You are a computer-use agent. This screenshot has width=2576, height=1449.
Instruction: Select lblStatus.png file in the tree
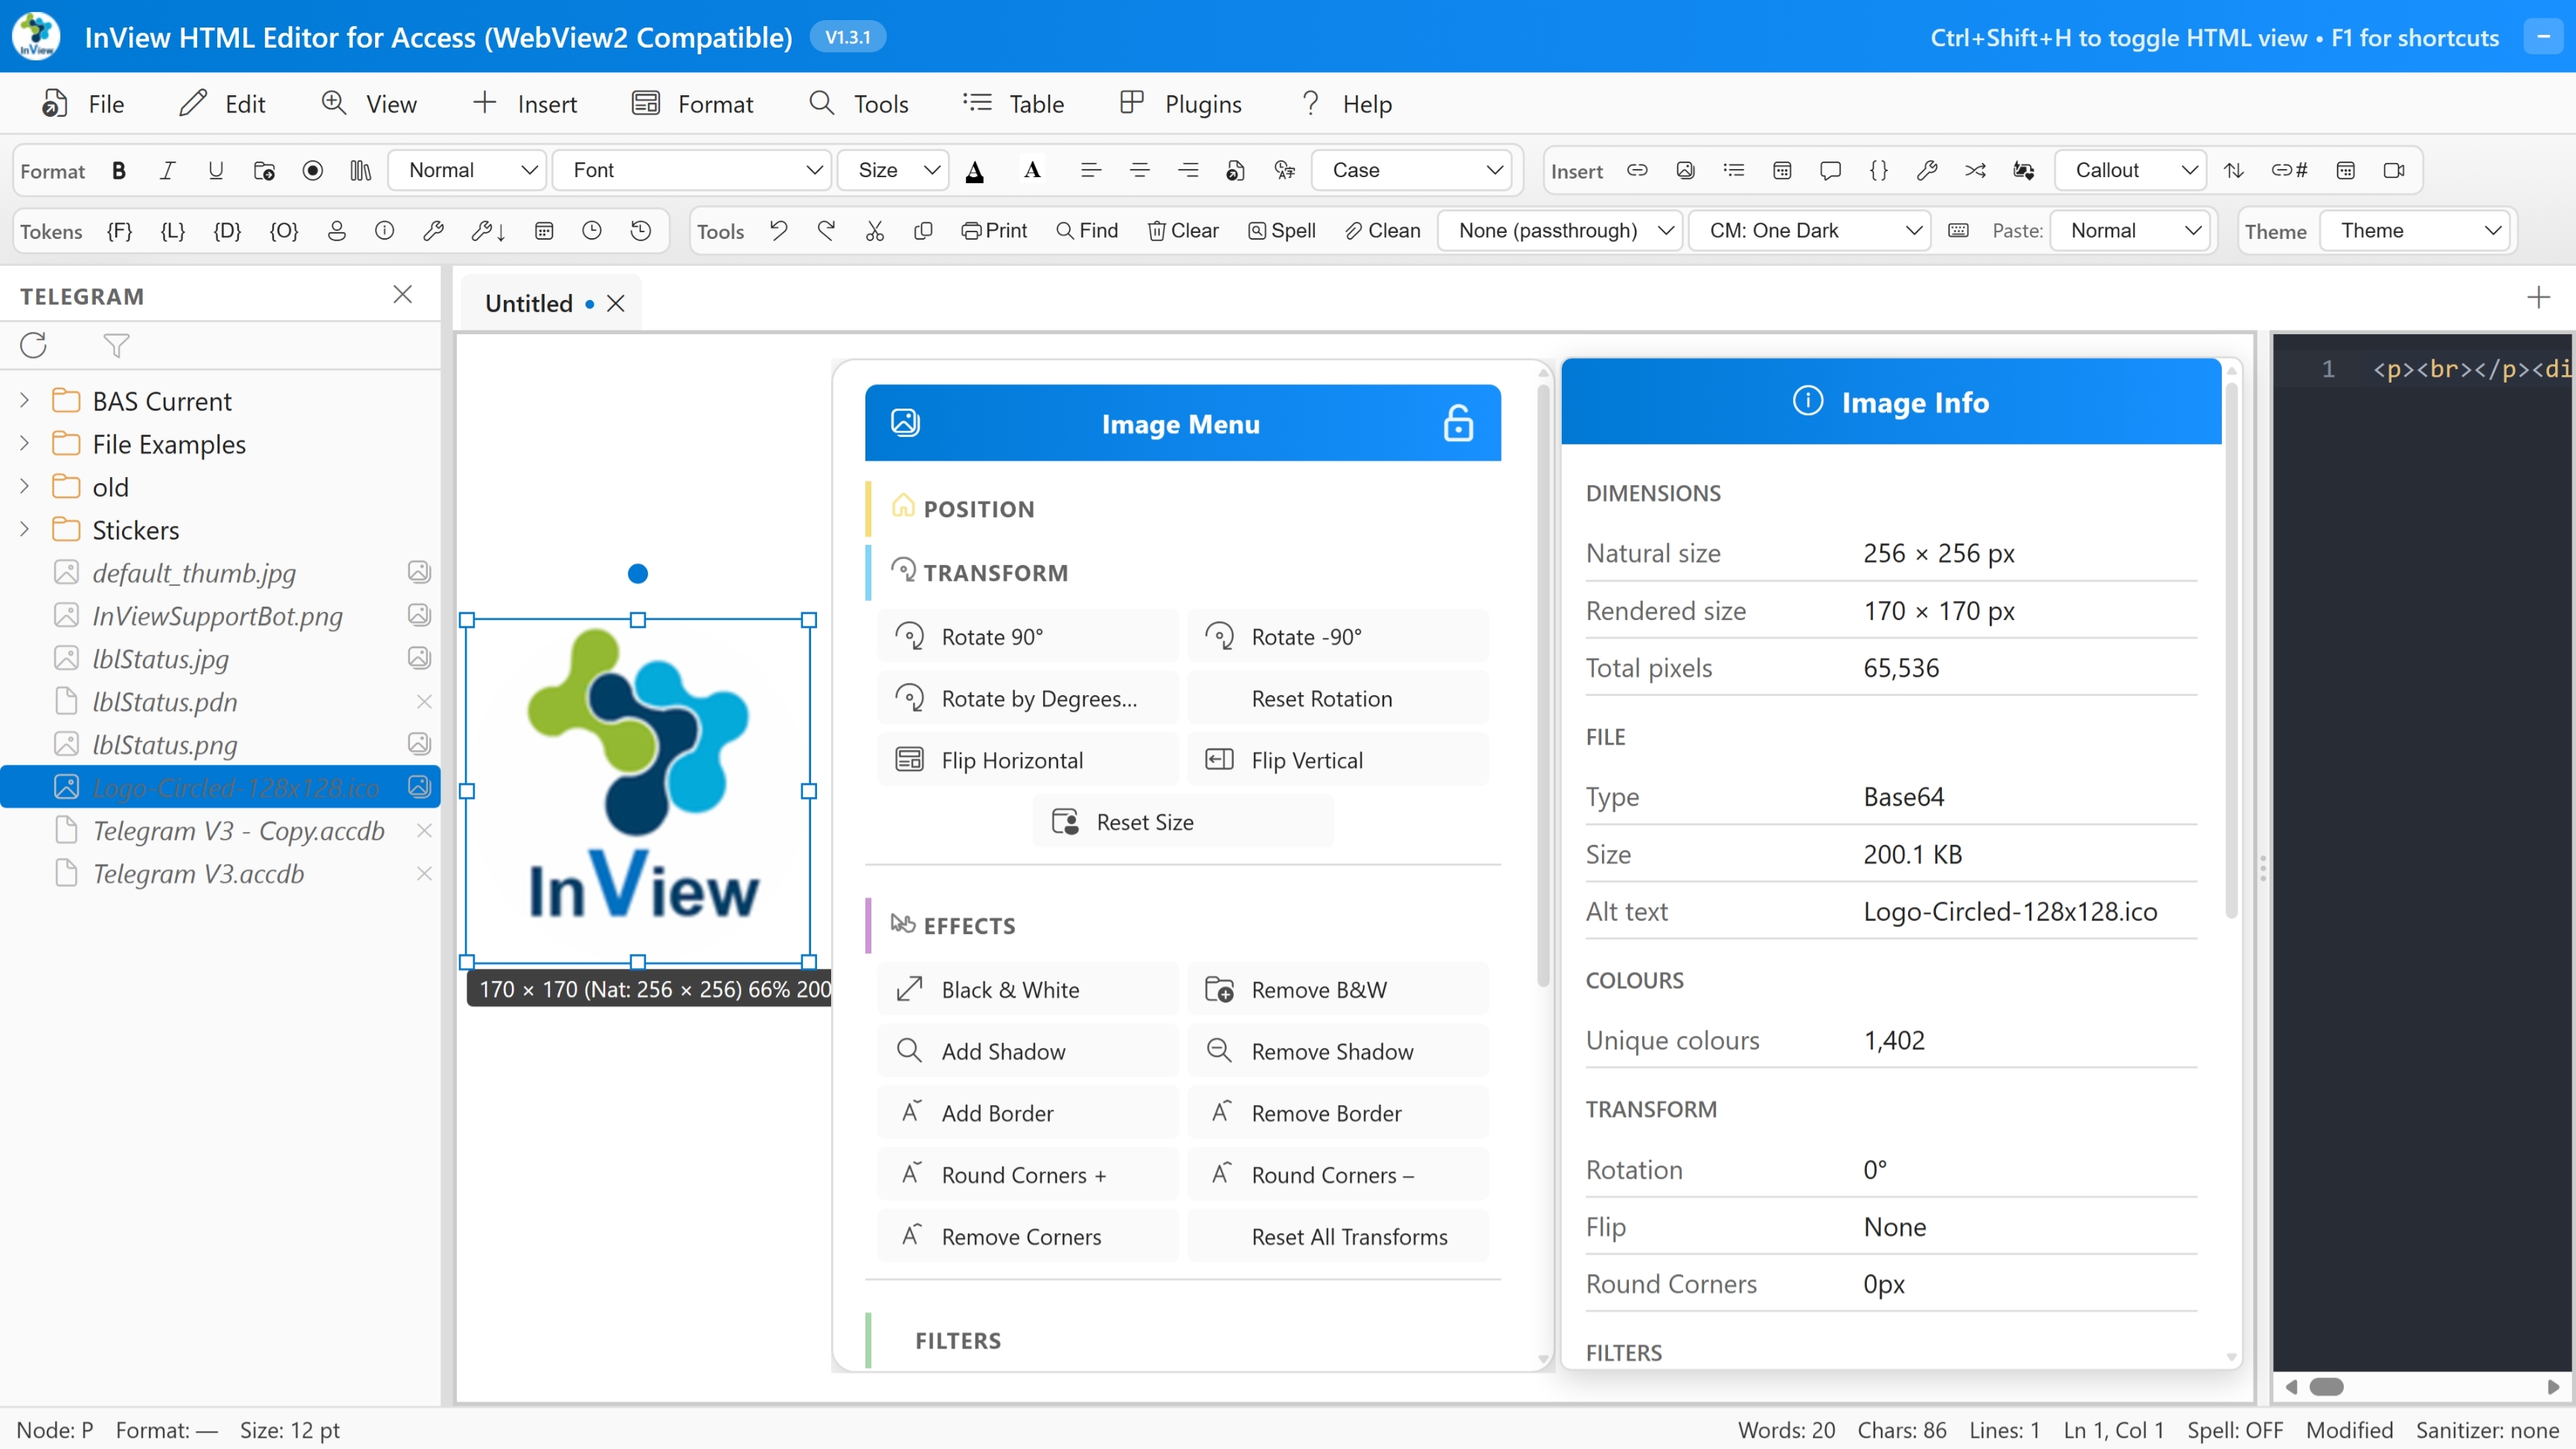(x=165, y=744)
